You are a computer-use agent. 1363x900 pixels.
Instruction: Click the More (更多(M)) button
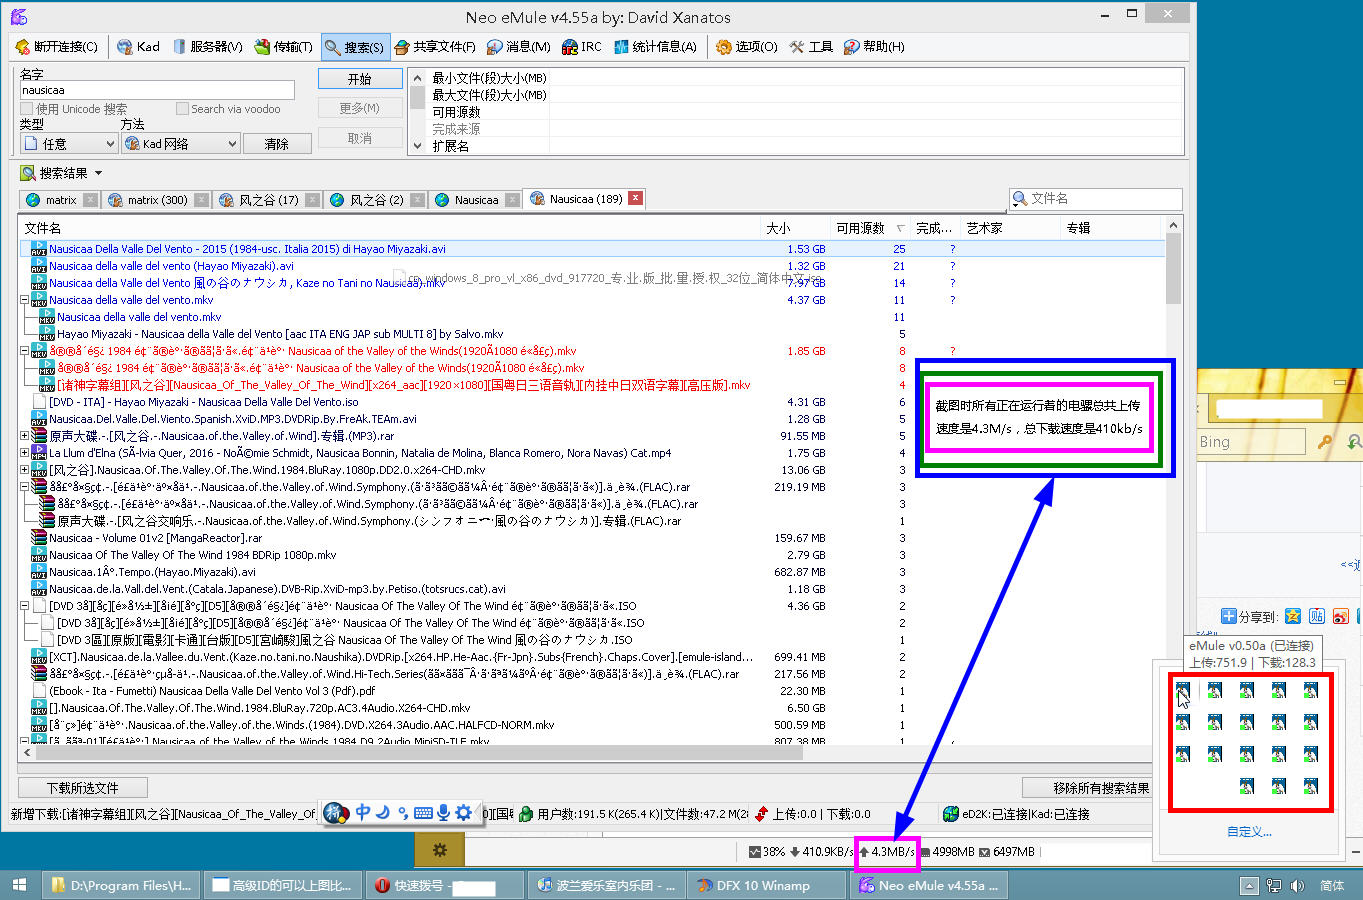(x=360, y=108)
